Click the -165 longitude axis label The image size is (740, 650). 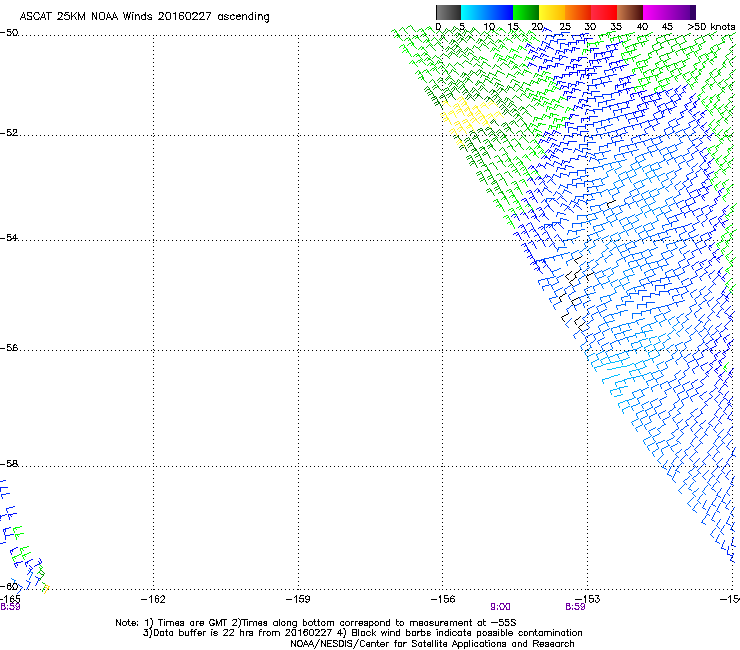click(x=10, y=599)
